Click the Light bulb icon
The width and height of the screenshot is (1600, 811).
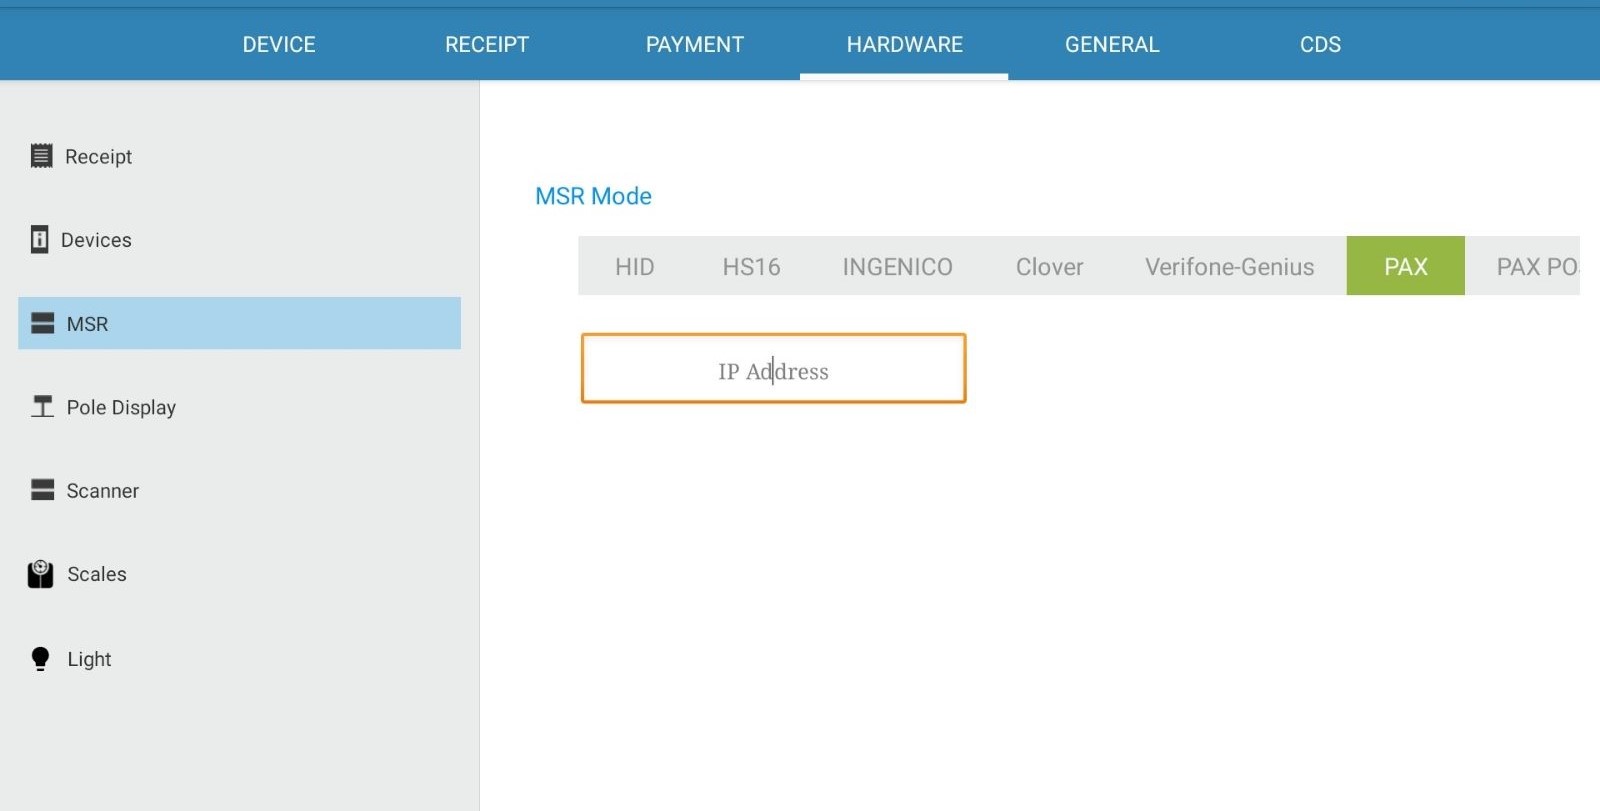(40, 659)
